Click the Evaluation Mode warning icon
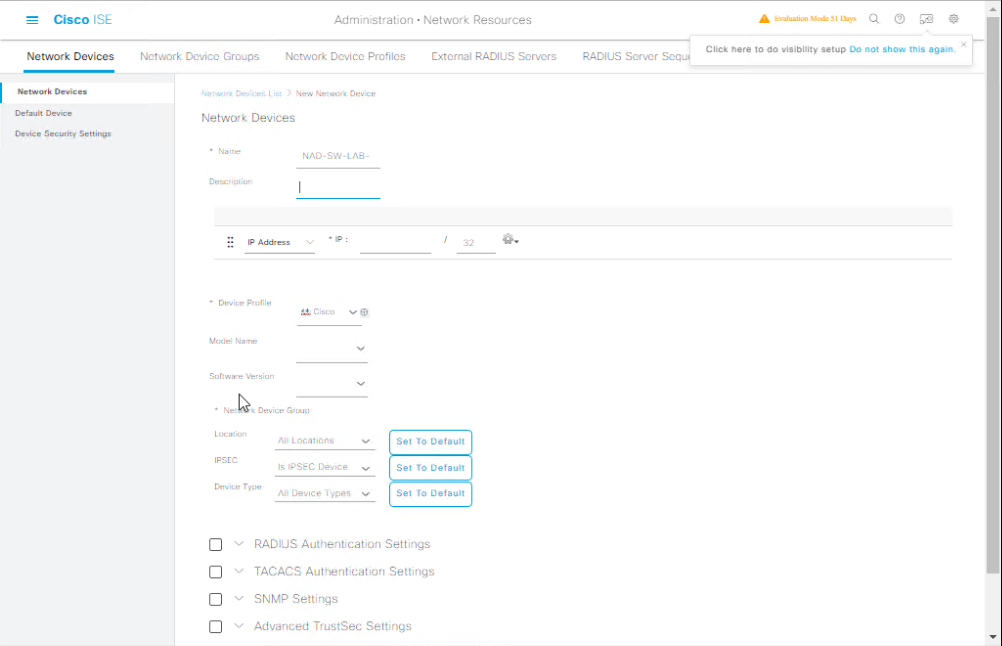Screen dimensions: 1002x646 coord(764,19)
